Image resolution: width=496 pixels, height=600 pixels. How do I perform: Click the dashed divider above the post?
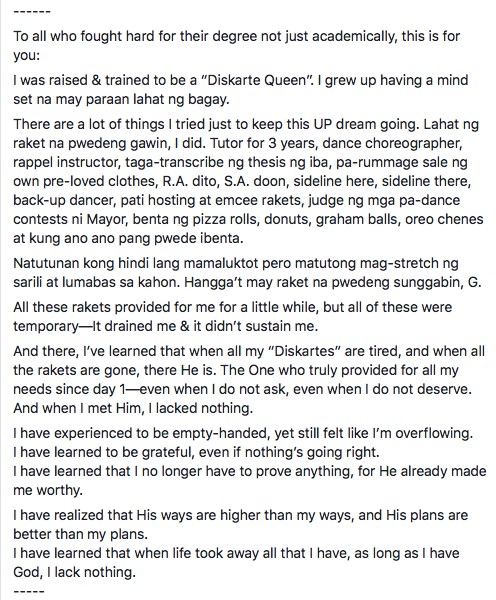point(32,11)
